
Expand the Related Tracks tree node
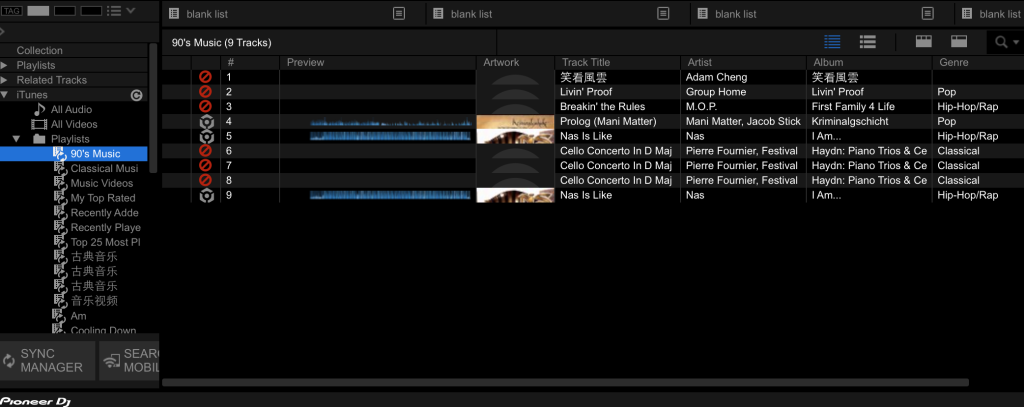coord(5,80)
